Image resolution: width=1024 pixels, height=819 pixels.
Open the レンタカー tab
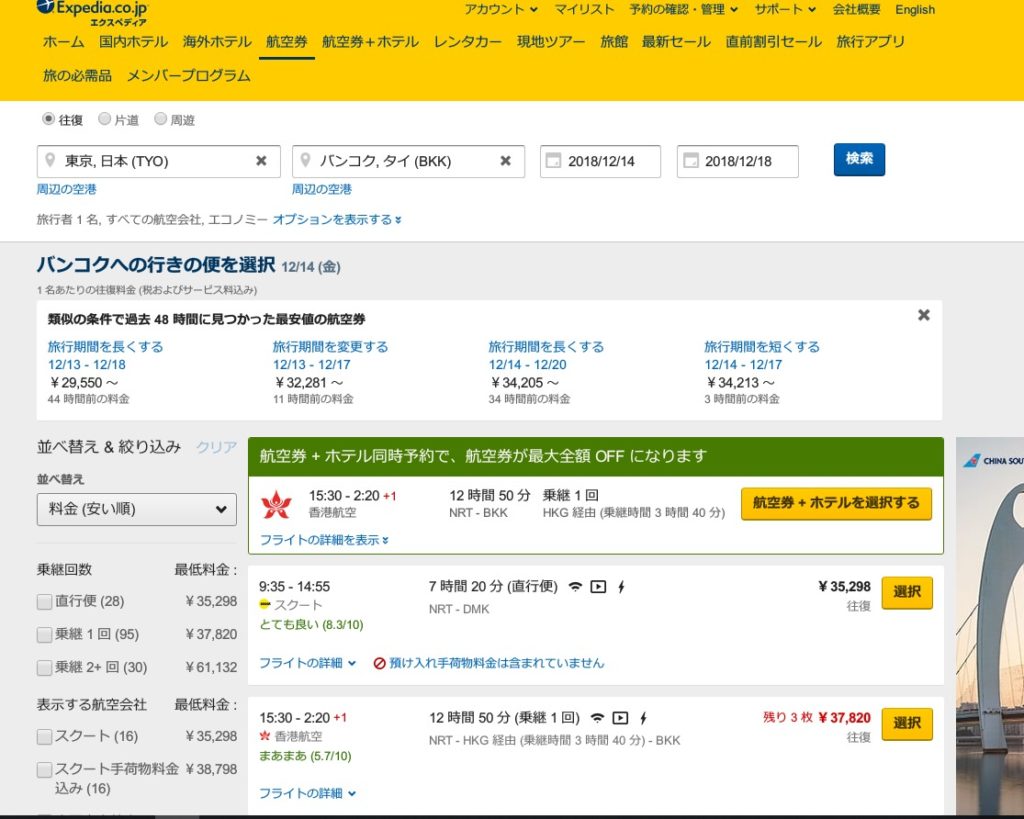[468, 42]
